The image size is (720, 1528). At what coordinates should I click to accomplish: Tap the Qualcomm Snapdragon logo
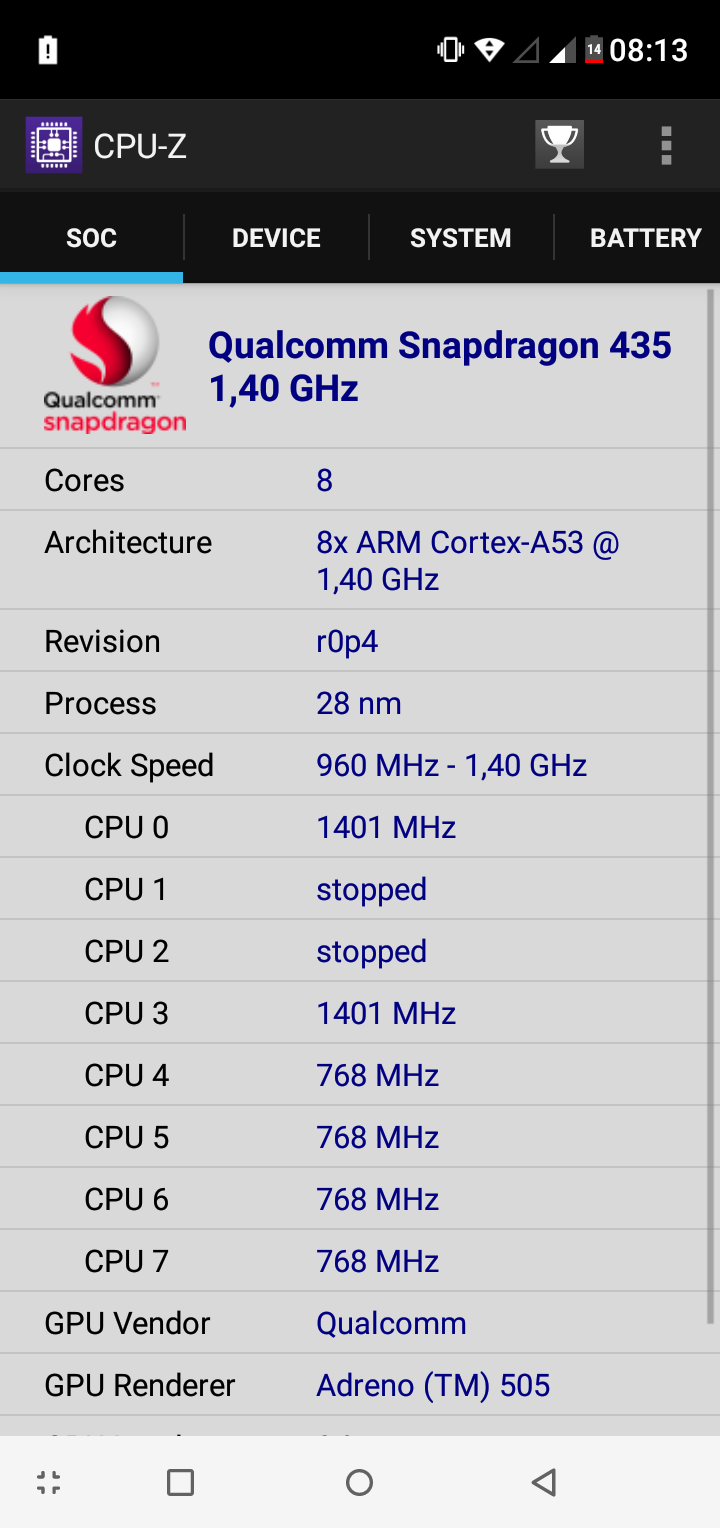[114, 365]
